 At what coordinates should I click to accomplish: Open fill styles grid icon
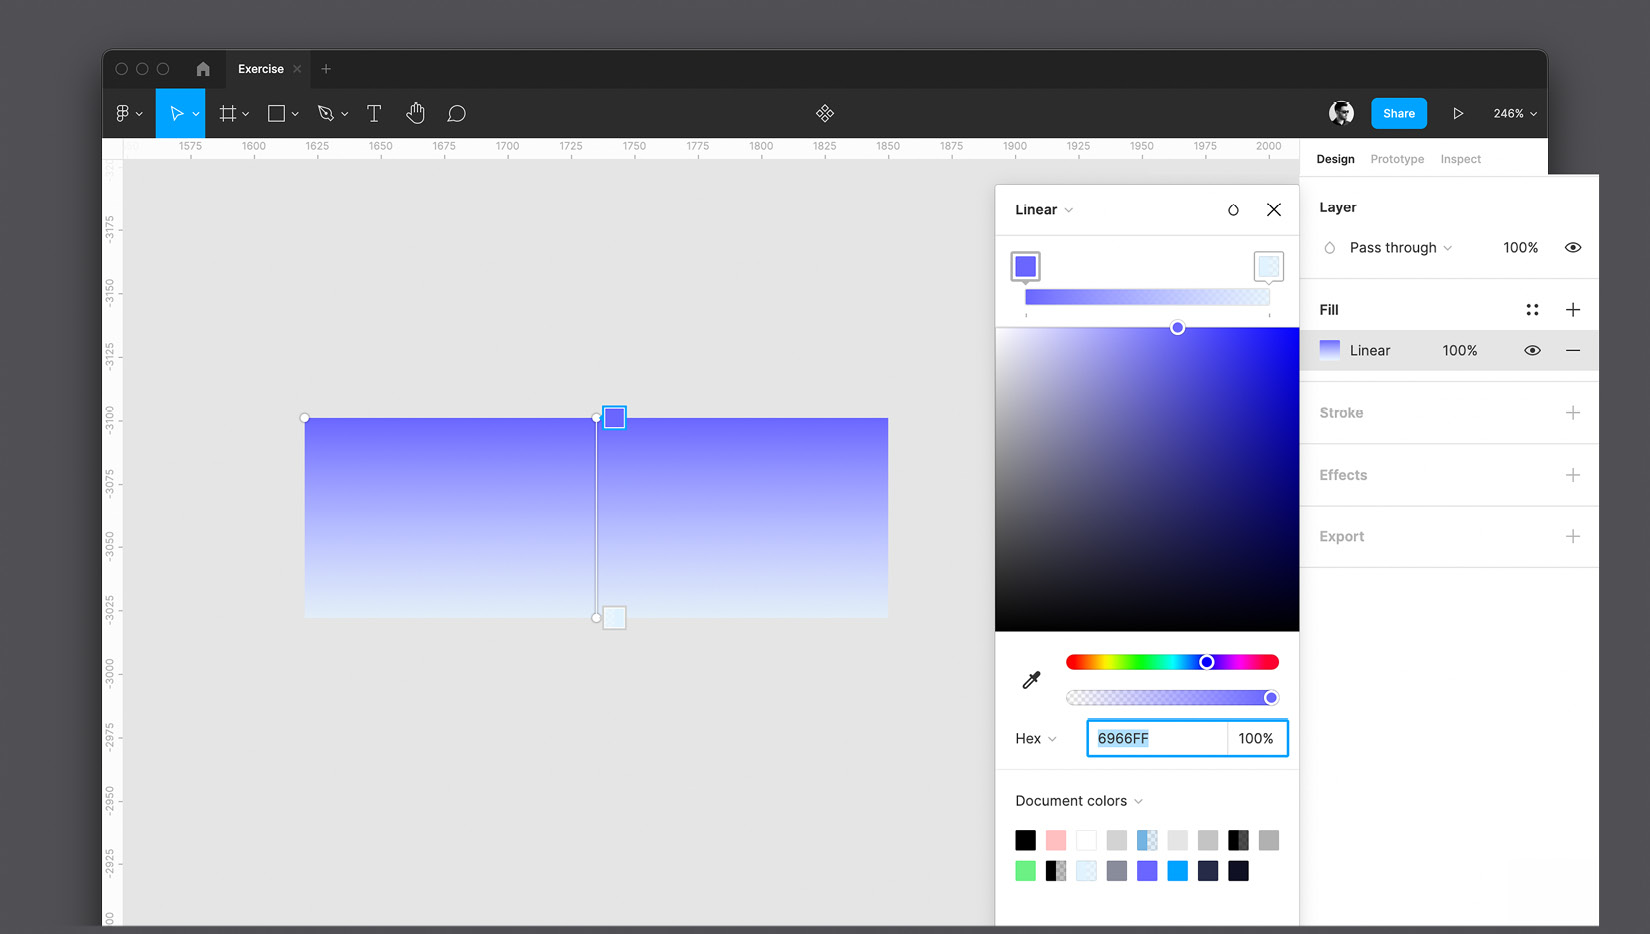click(1532, 310)
